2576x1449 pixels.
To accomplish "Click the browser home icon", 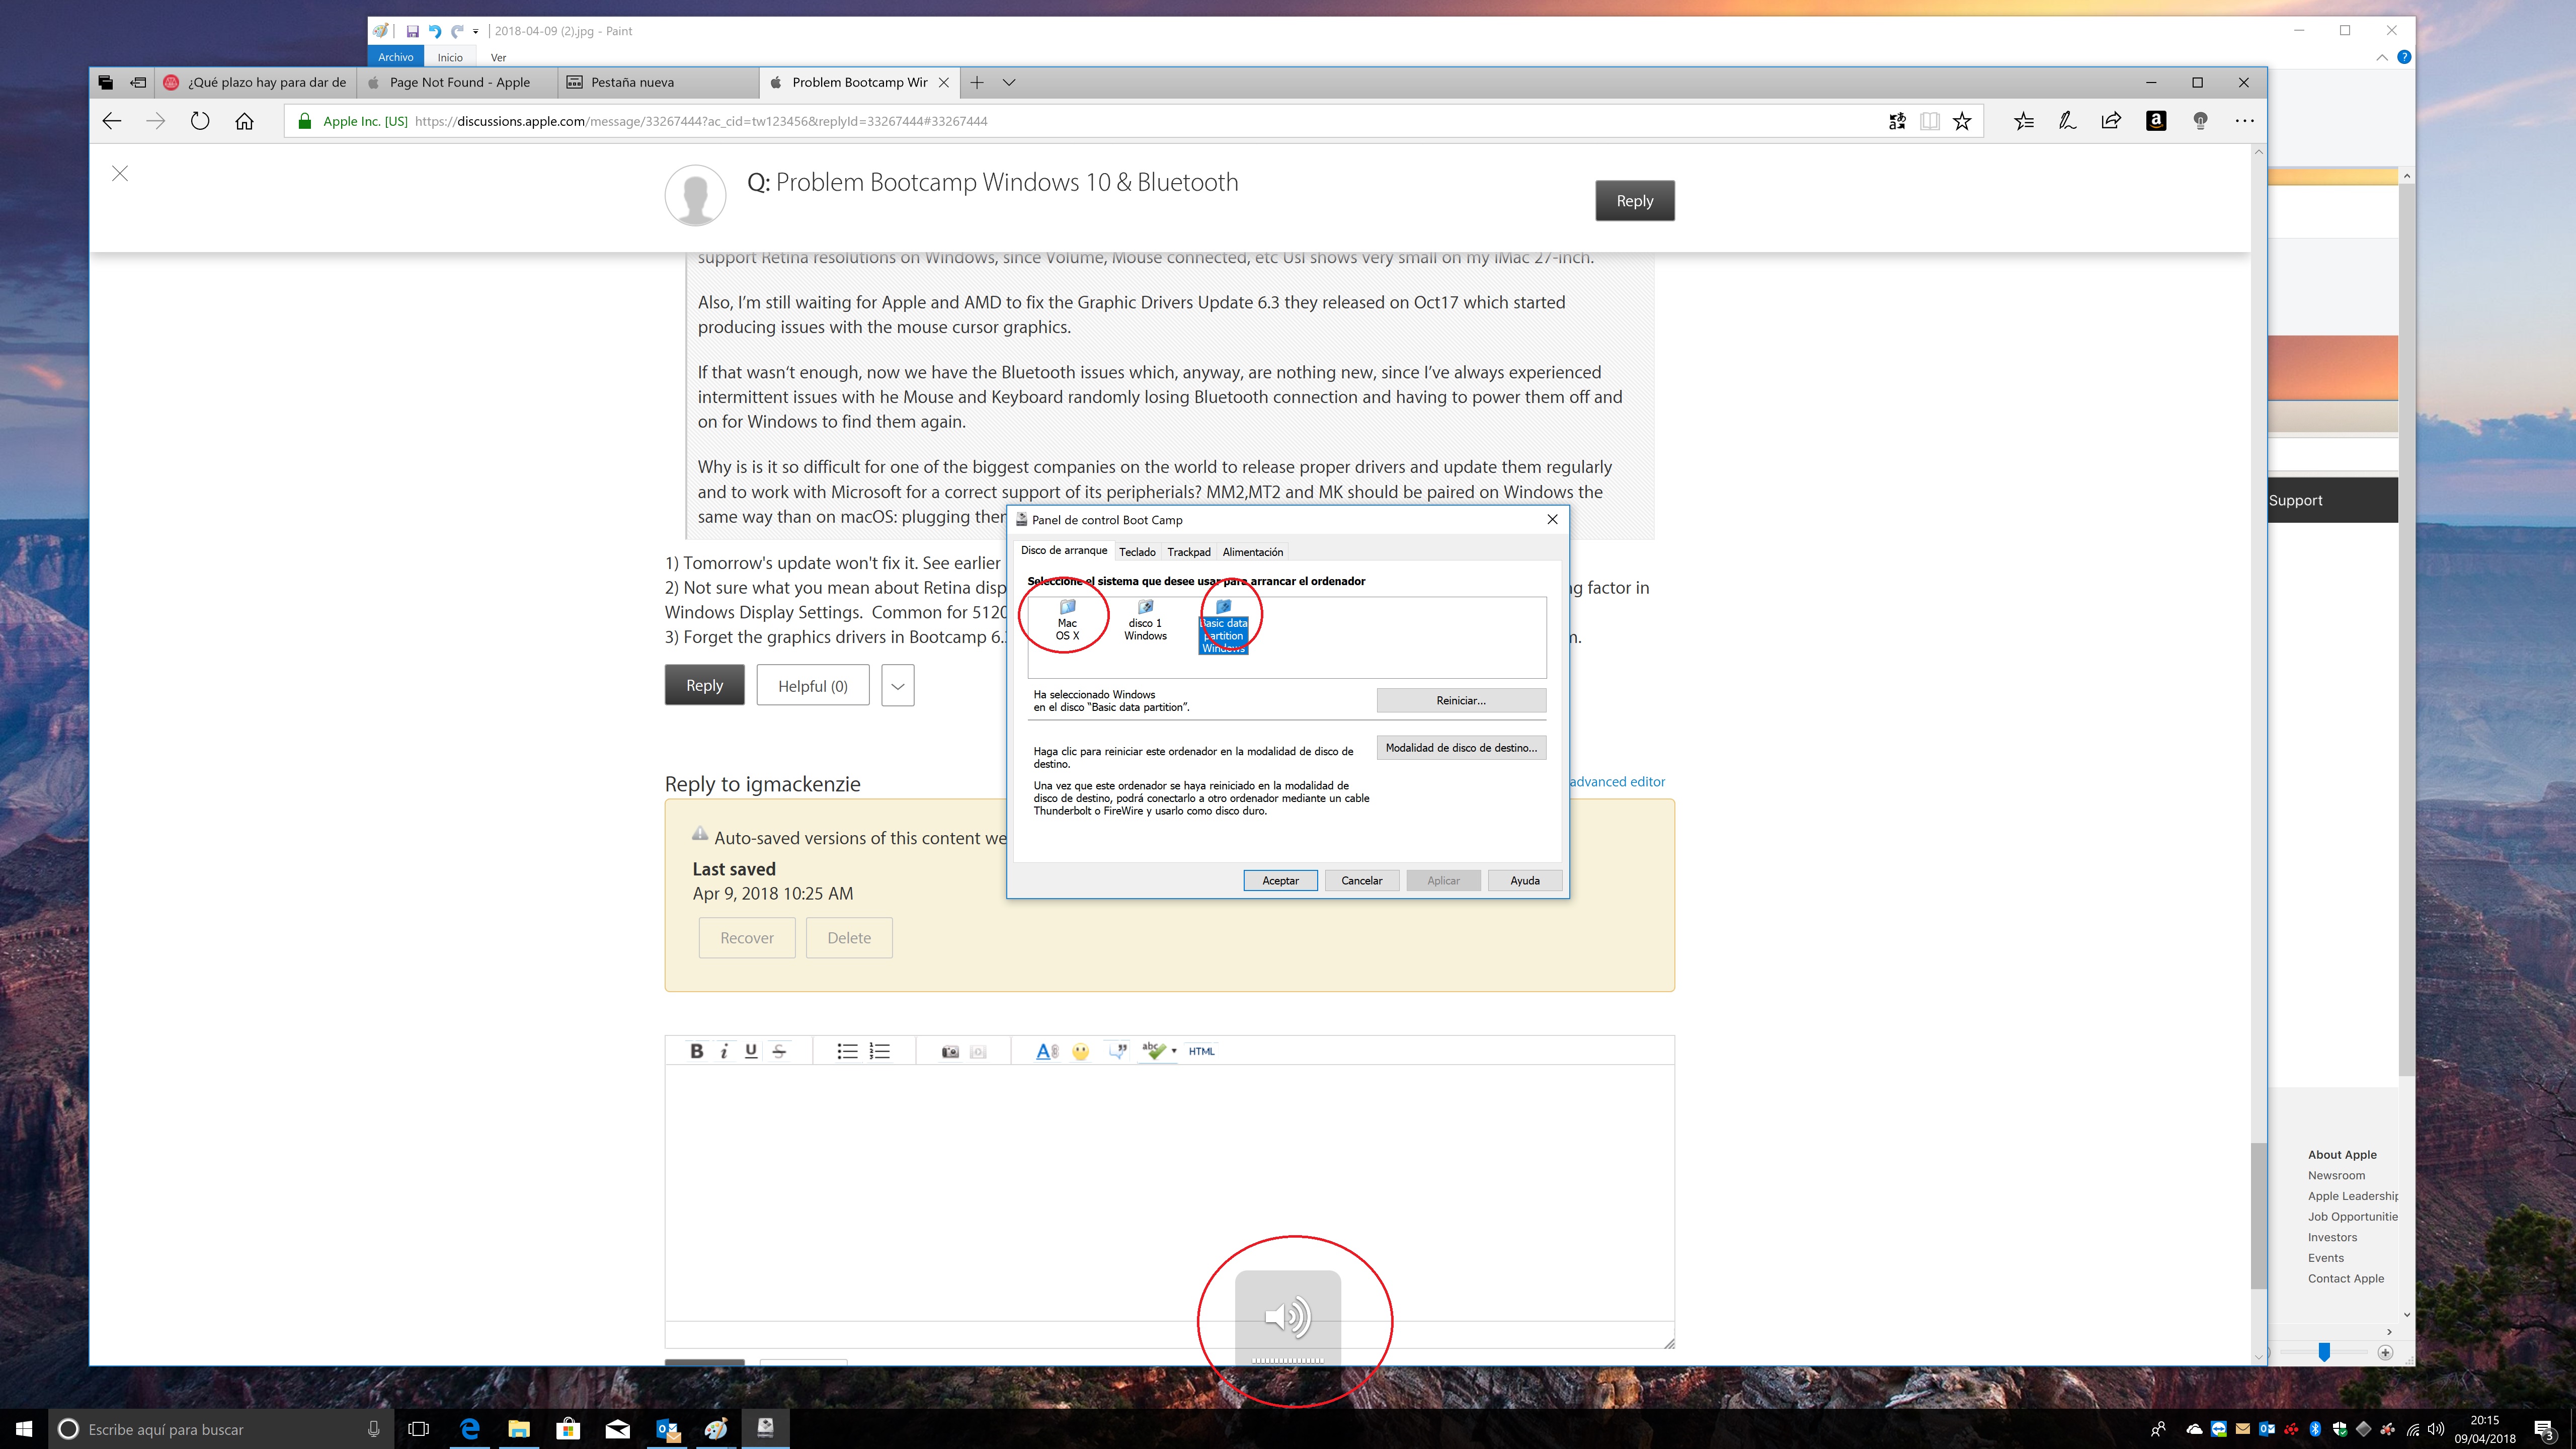I will click(244, 121).
